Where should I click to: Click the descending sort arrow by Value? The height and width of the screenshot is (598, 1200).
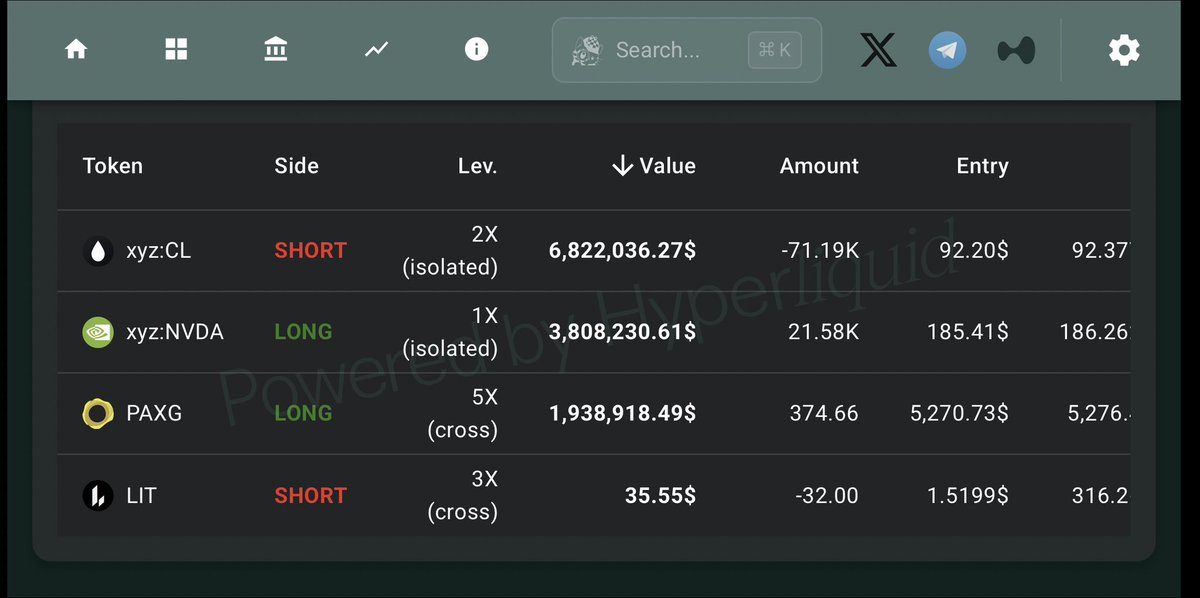coord(622,166)
